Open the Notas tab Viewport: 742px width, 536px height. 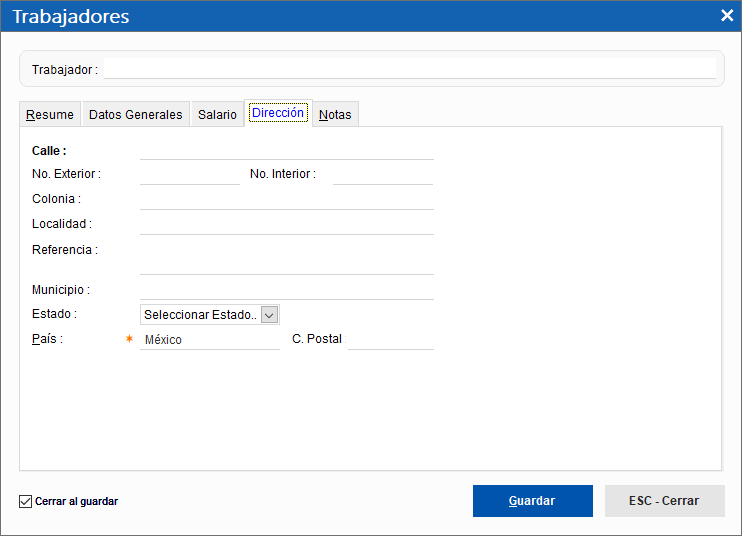coord(335,114)
